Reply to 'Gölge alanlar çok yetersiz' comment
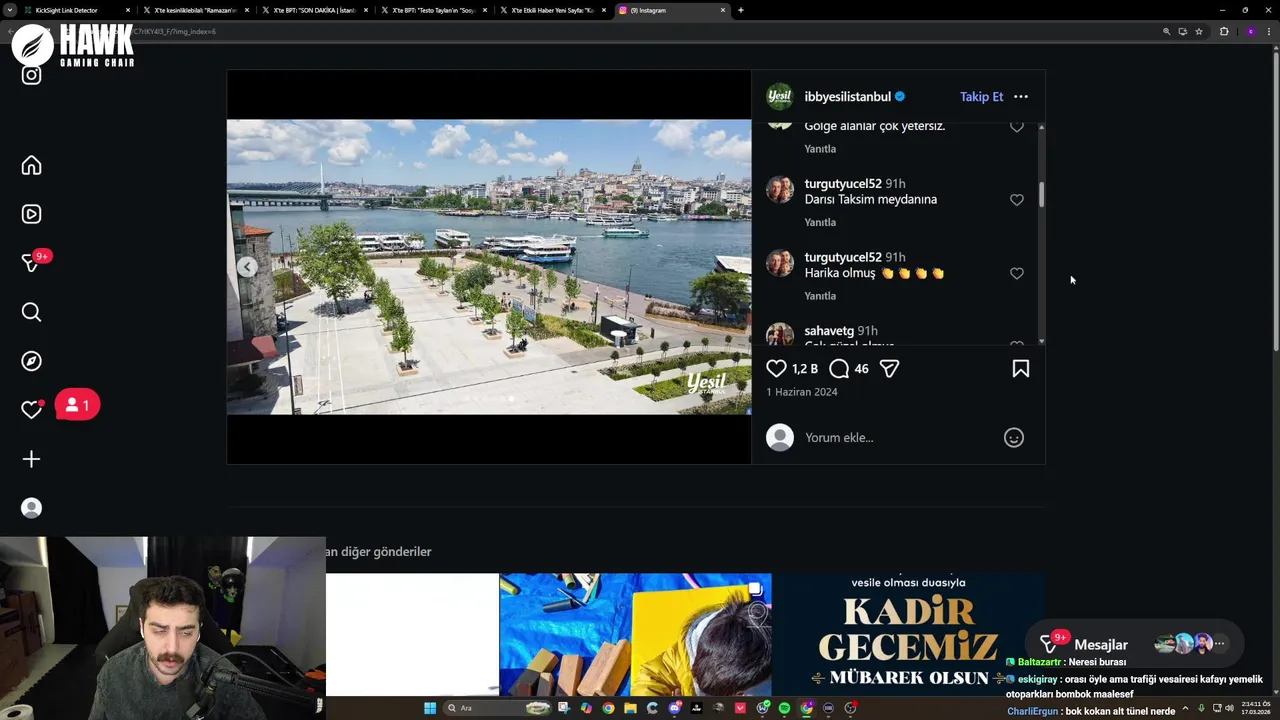The image size is (1280, 720). click(x=820, y=149)
